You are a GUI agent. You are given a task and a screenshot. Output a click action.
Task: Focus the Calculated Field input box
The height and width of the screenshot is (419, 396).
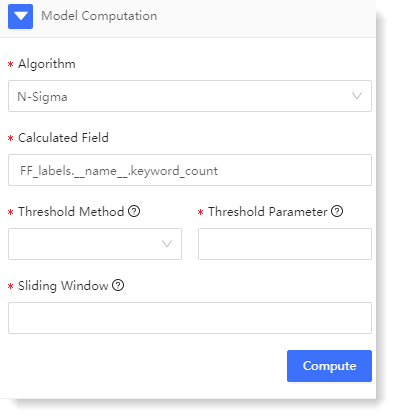(190, 170)
